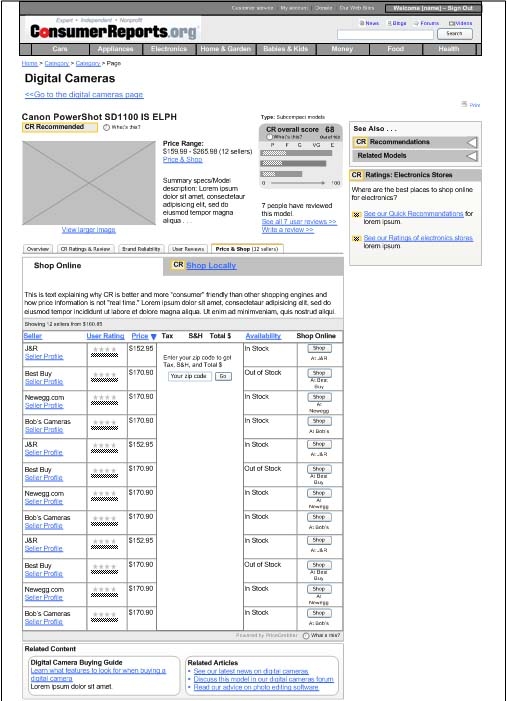The height and width of the screenshot is (701, 507).
Task: Open the Forums icon link in header
Action: click(x=426, y=23)
